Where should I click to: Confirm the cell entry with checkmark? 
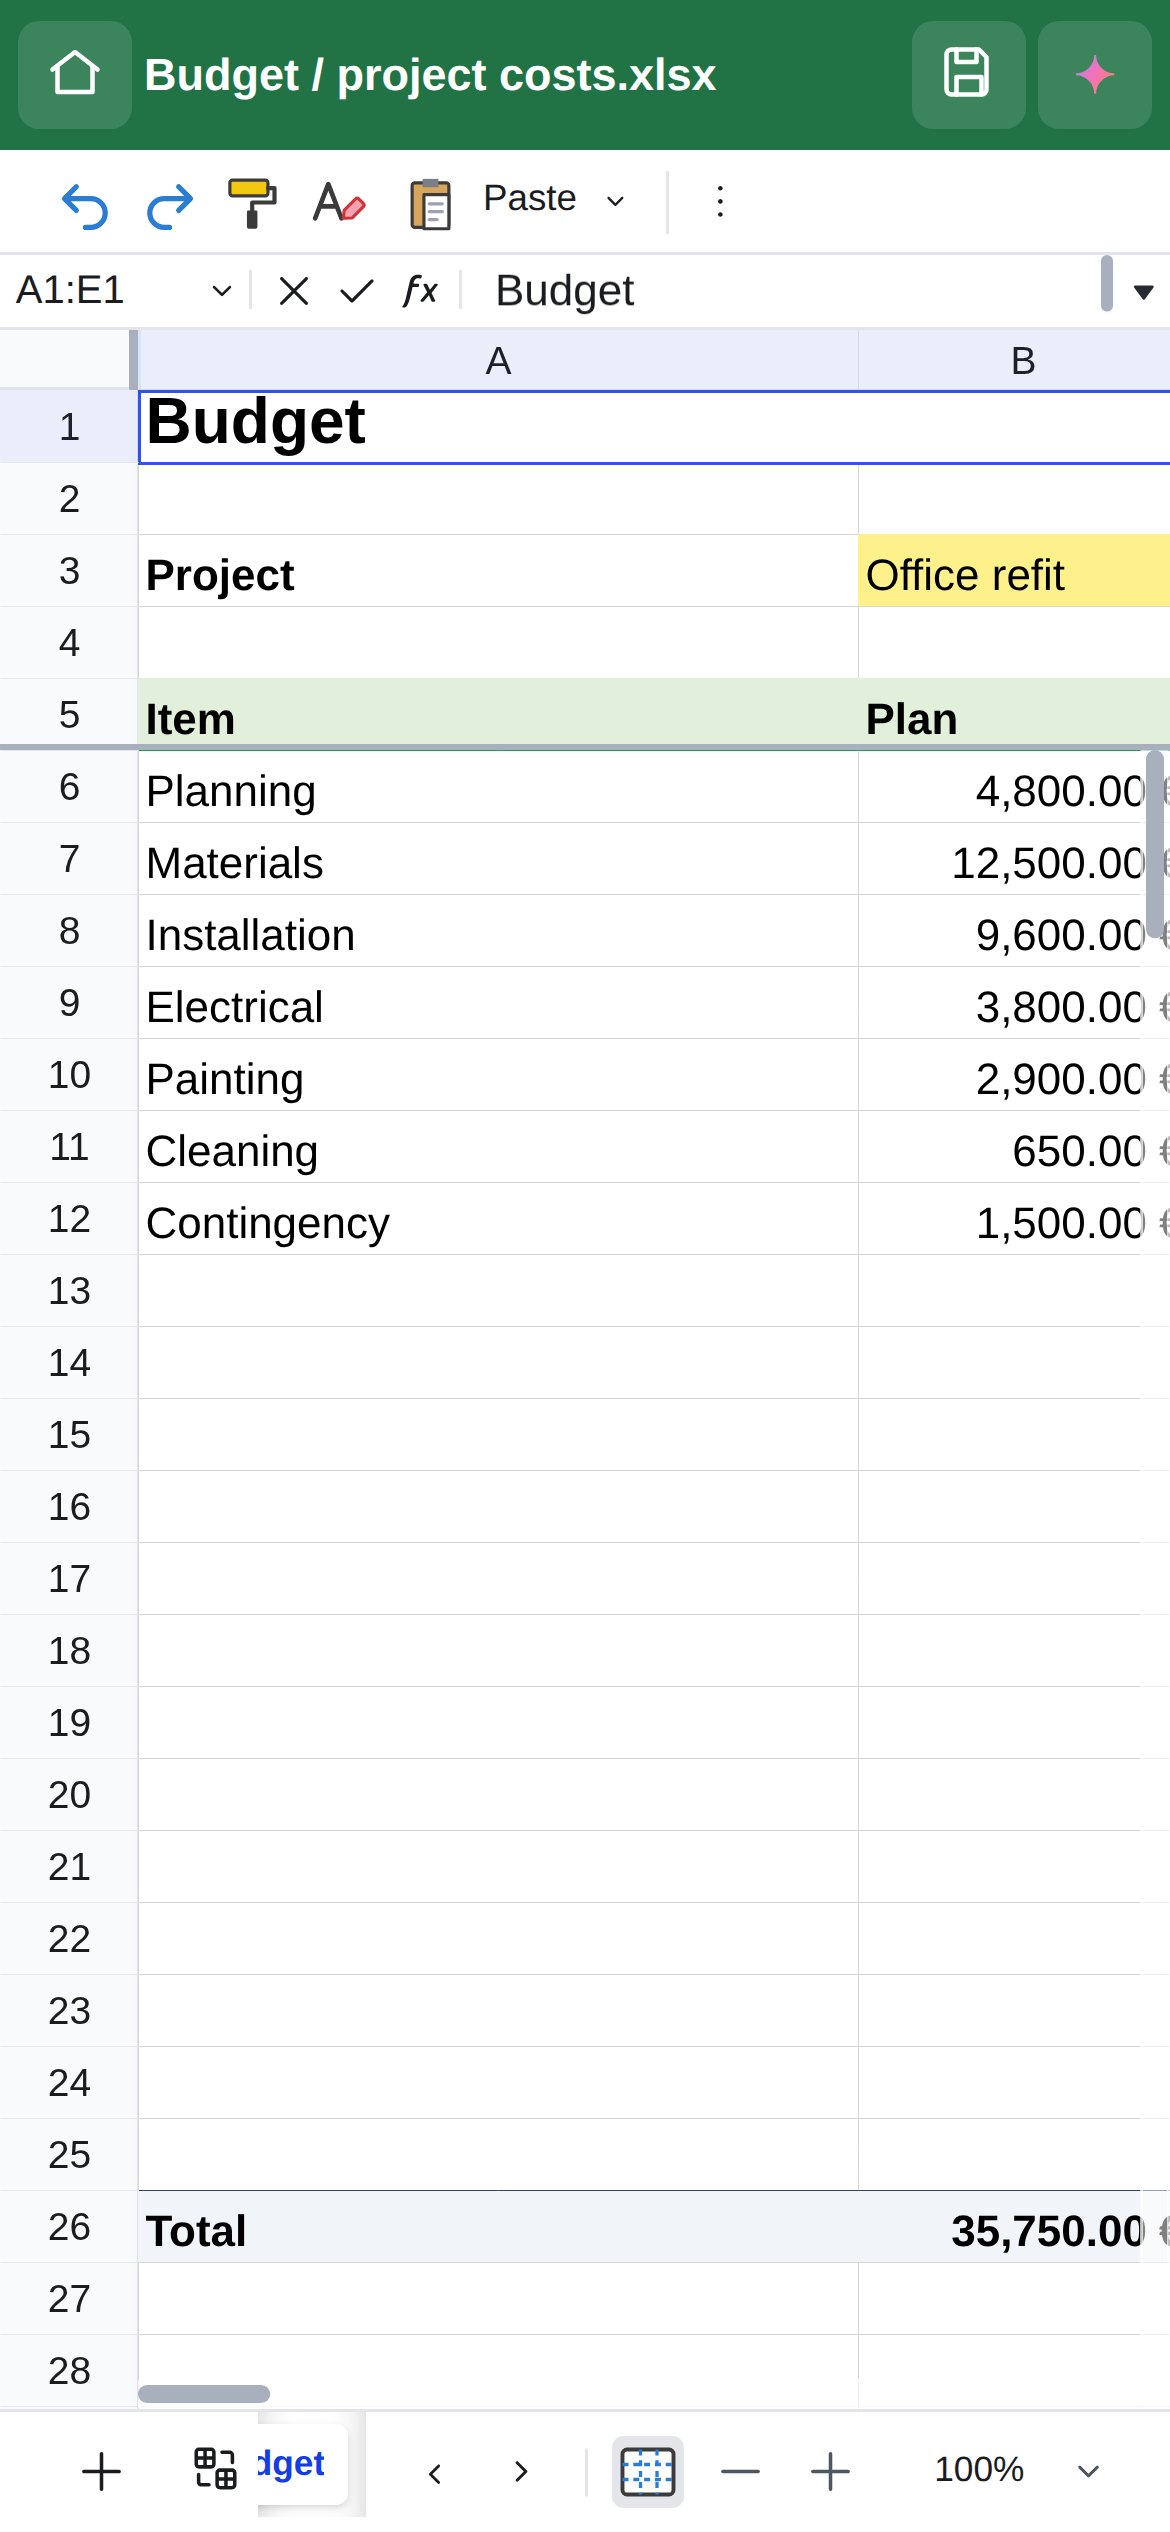coord(356,291)
